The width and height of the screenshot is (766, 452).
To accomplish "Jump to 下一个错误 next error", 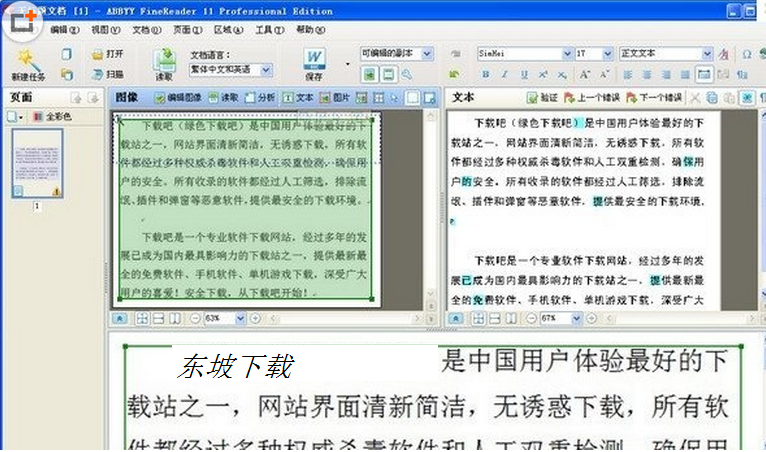I will (654, 98).
